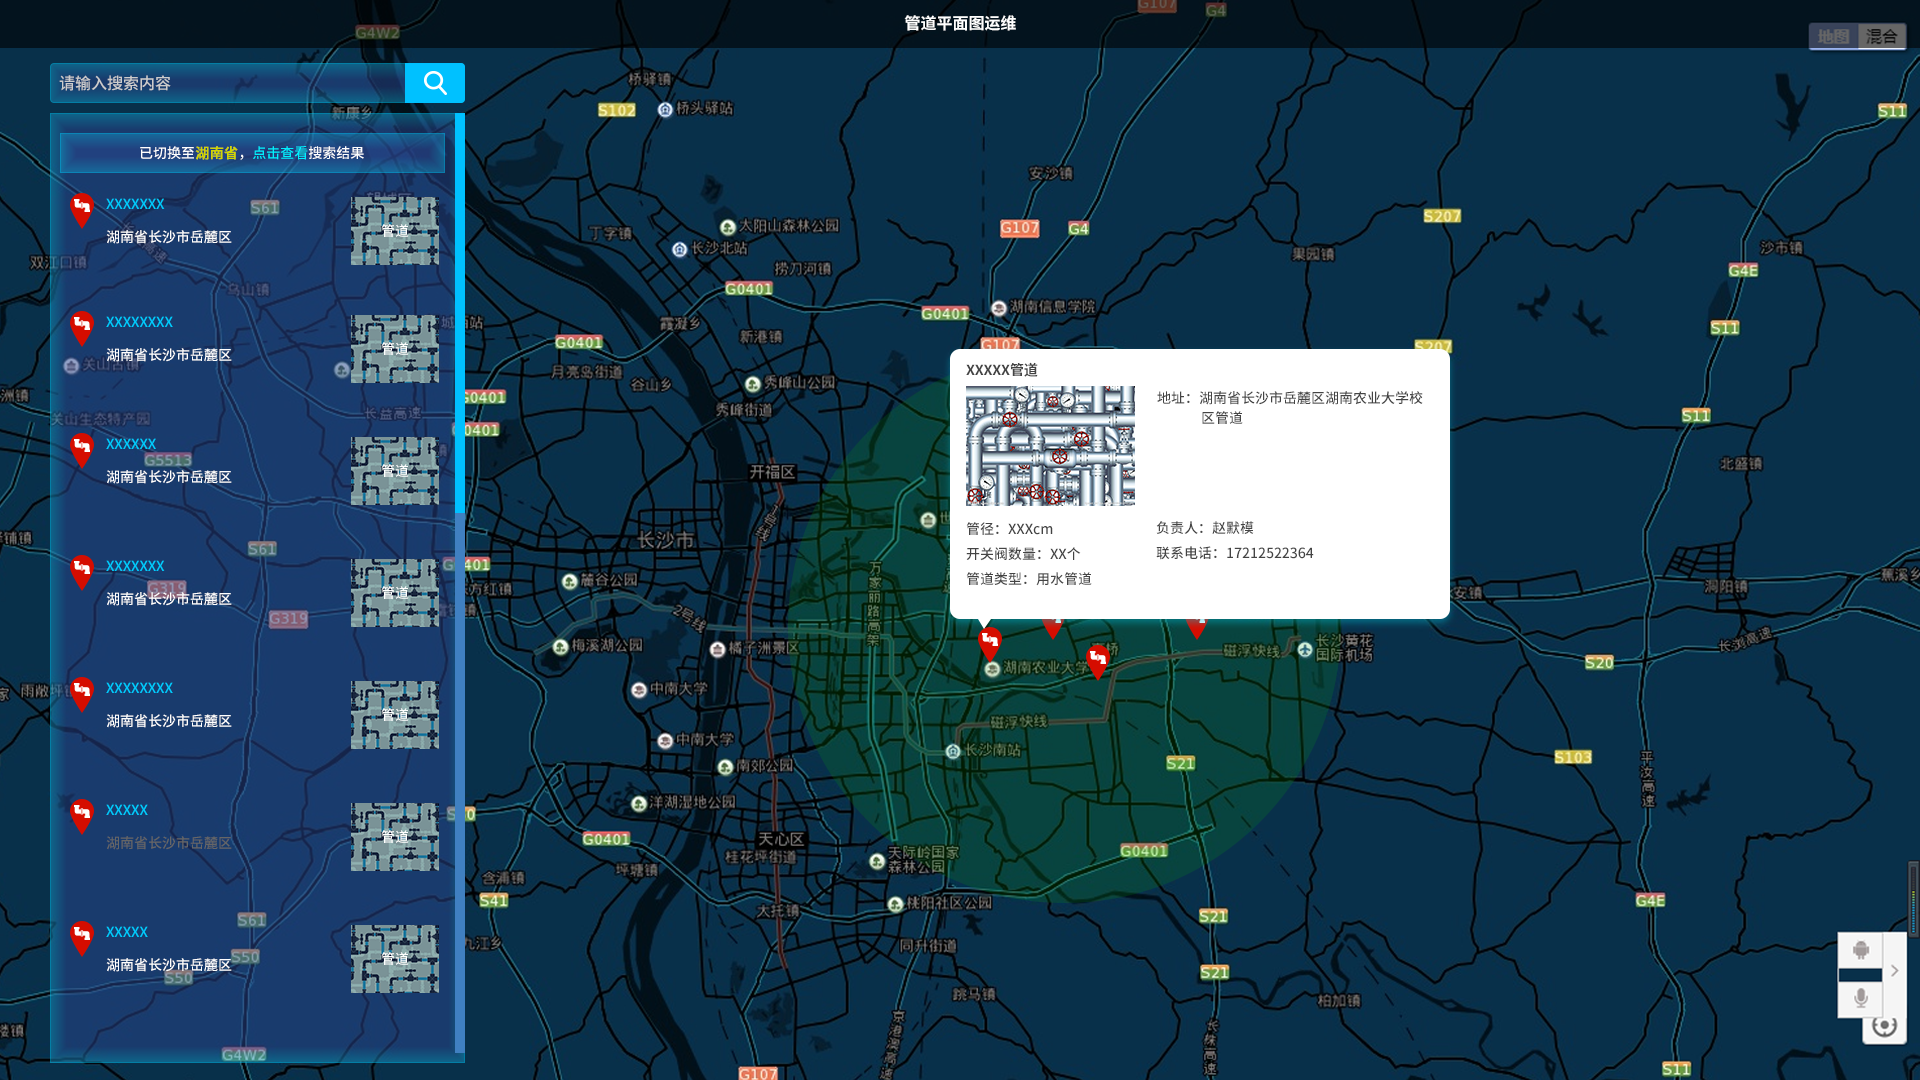This screenshot has width=1920, height=1080.
Task: Click the 梅溪湖公园 park icon
Action: [x=561, y=648]
